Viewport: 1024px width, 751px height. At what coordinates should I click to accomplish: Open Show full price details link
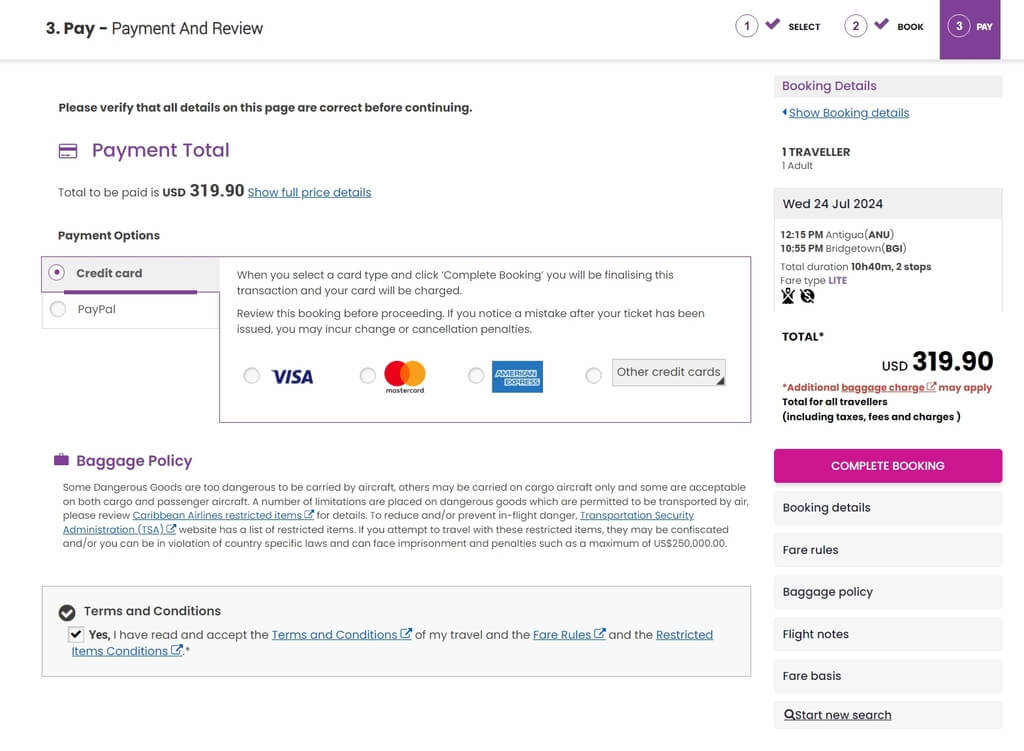point(309,193)
